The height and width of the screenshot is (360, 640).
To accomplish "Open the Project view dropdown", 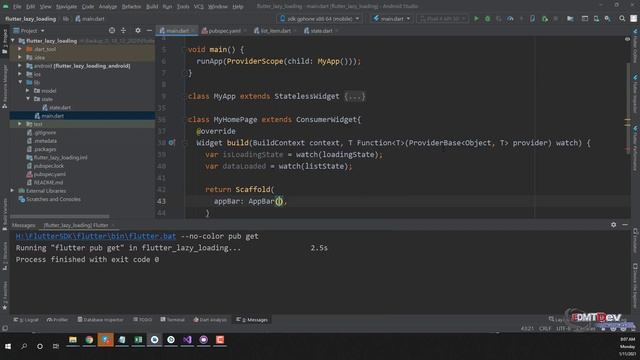I will point(29,31).
